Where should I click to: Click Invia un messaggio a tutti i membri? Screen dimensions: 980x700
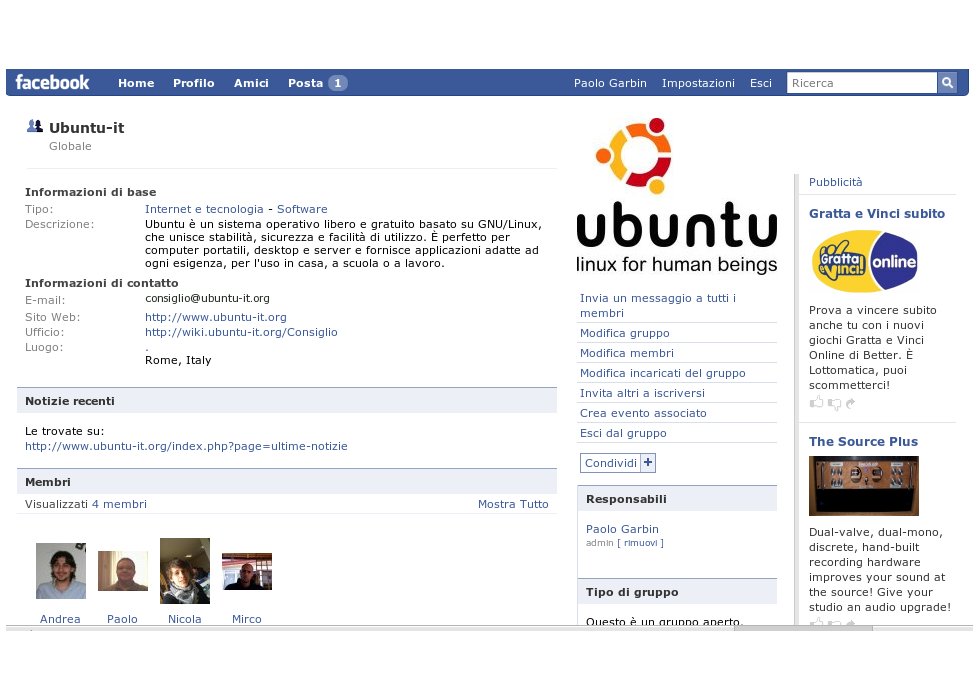tap(658, 306)
